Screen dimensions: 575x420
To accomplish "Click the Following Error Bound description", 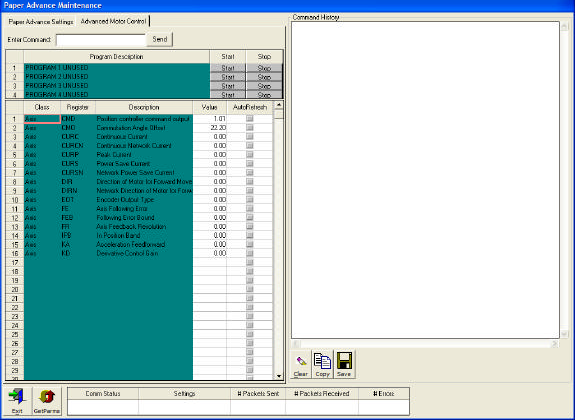I will coord(144,218).
